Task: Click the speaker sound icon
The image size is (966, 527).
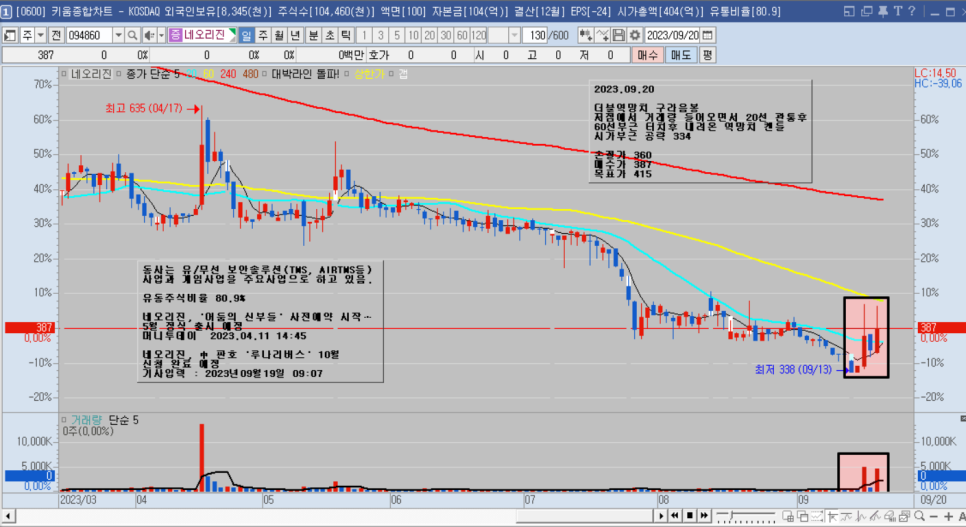Action: coord(149,35)
